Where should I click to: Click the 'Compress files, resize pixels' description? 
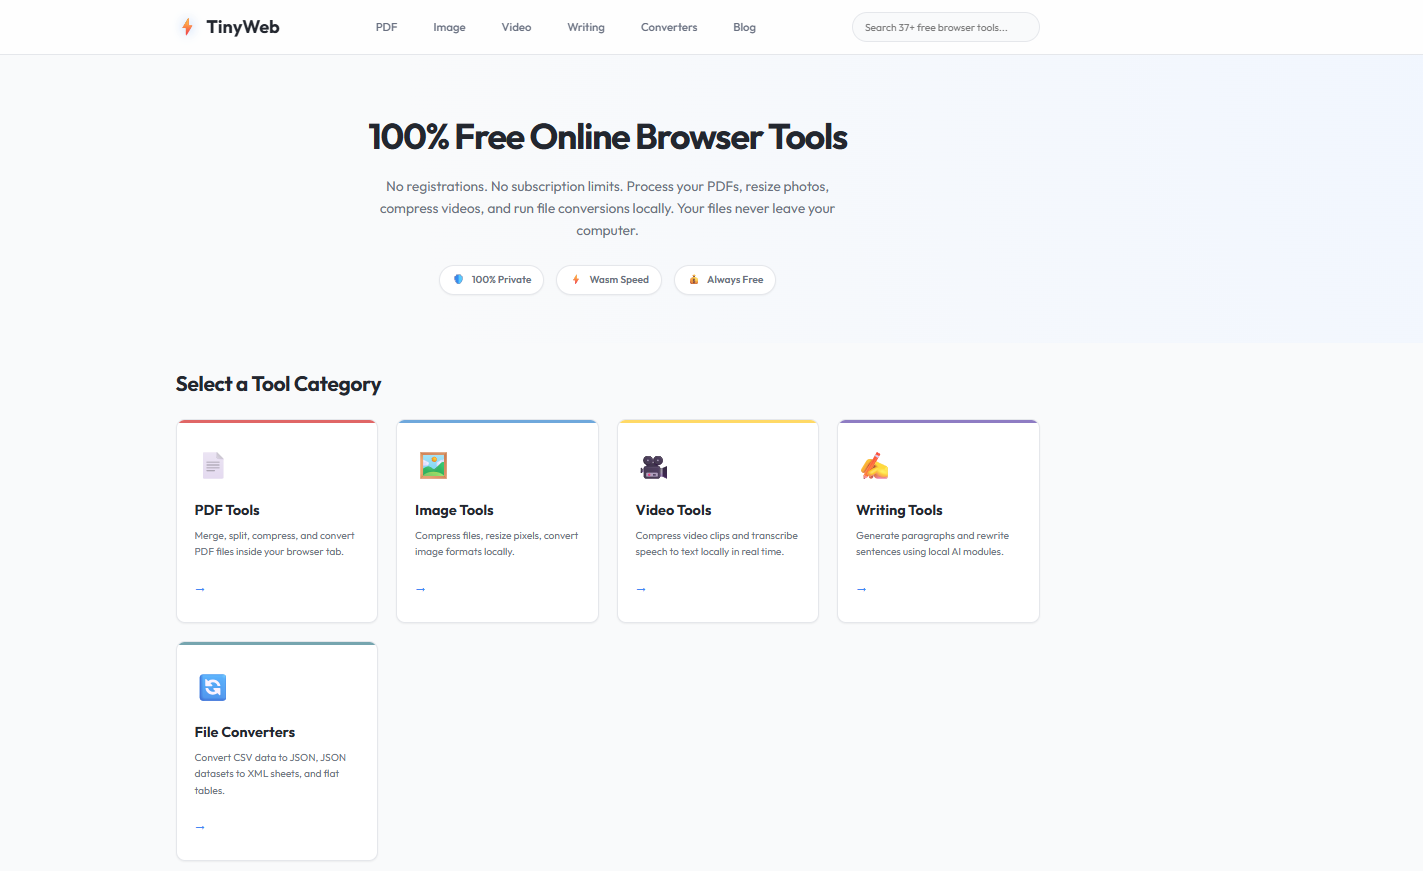(496, 544)
